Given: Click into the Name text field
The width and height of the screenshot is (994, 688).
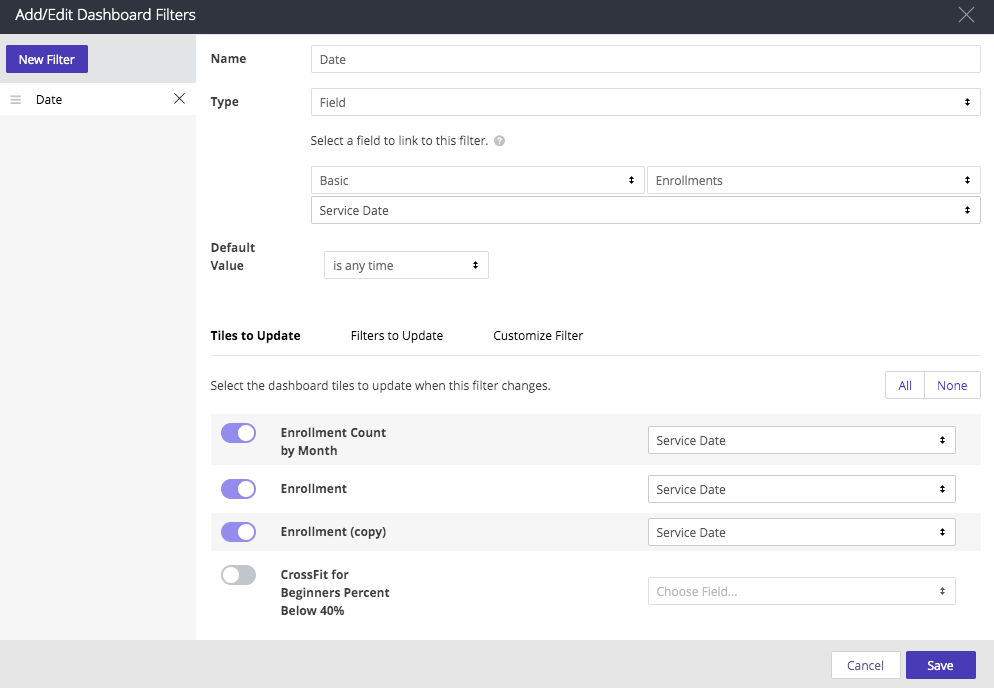Looking at the screenshot, I should click(645, 59).
